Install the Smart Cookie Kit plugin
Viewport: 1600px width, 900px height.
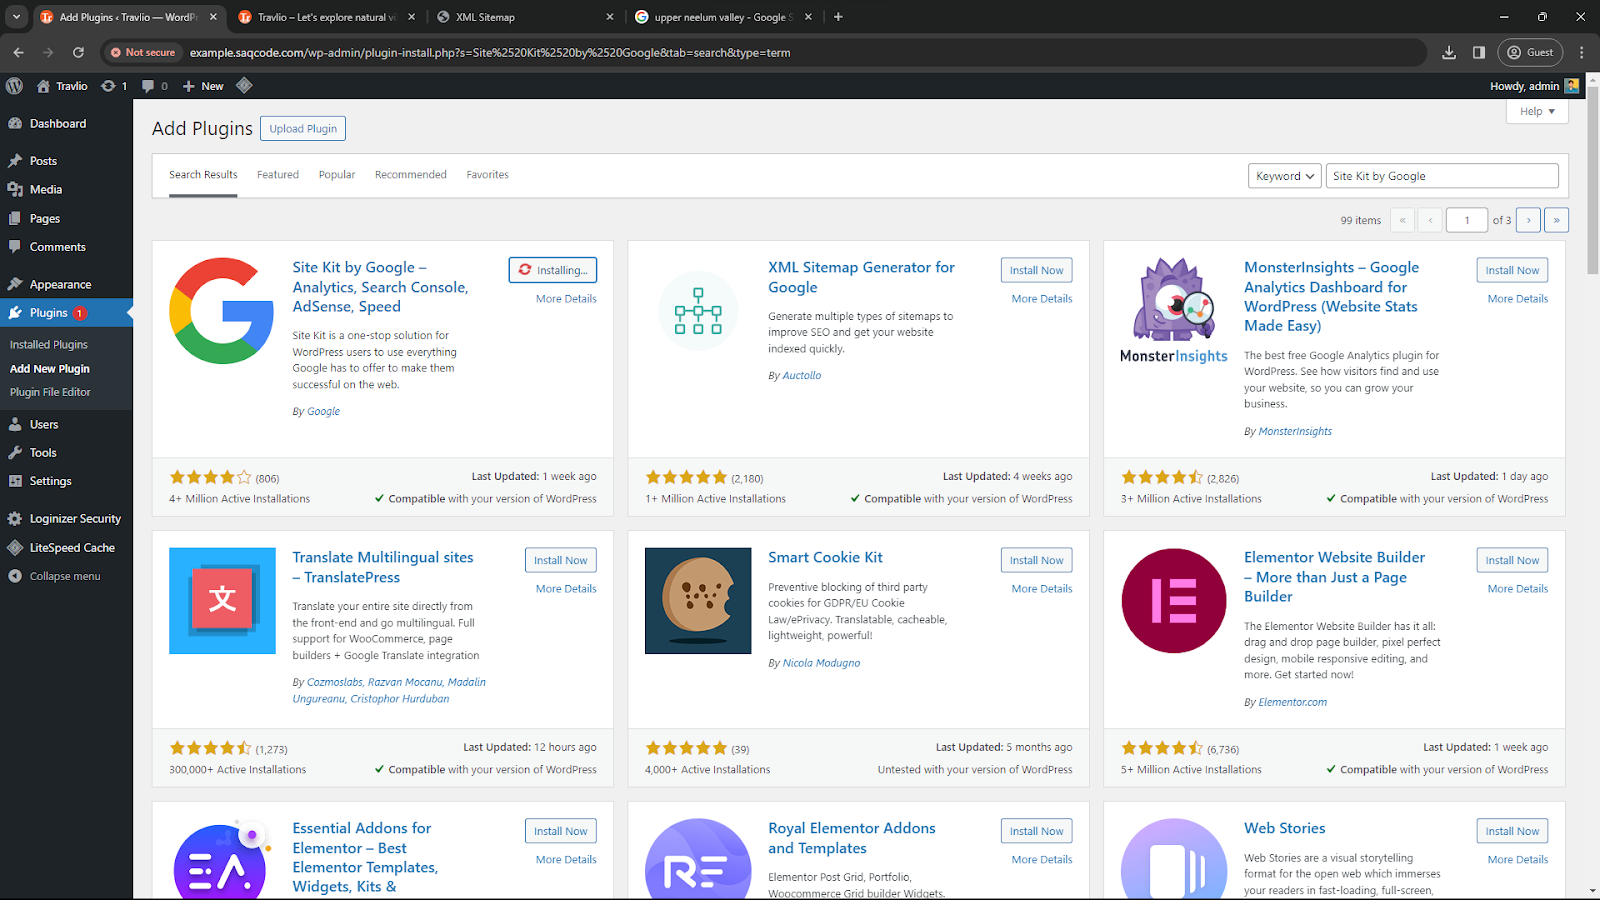[1036, 560]
